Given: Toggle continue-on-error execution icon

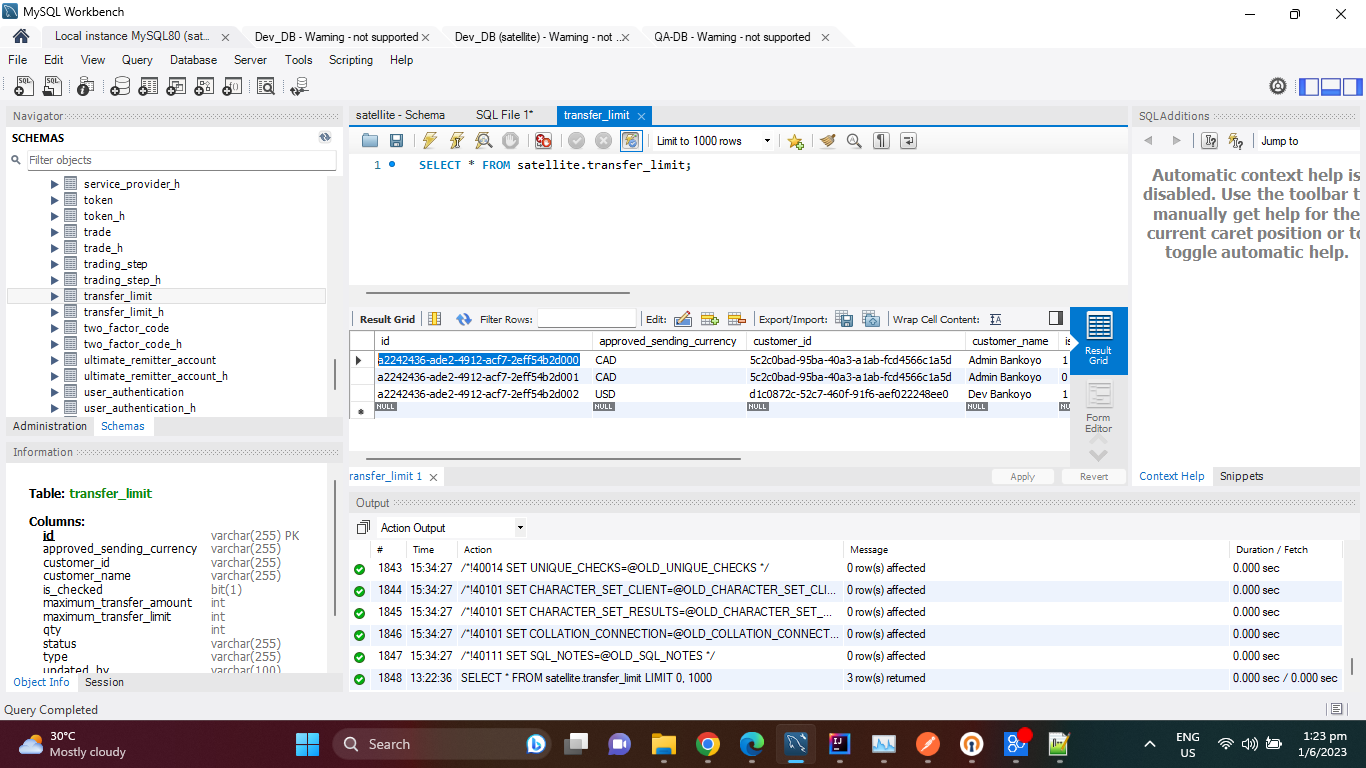Looking at the screenshot, I should [x=543, y=141].
